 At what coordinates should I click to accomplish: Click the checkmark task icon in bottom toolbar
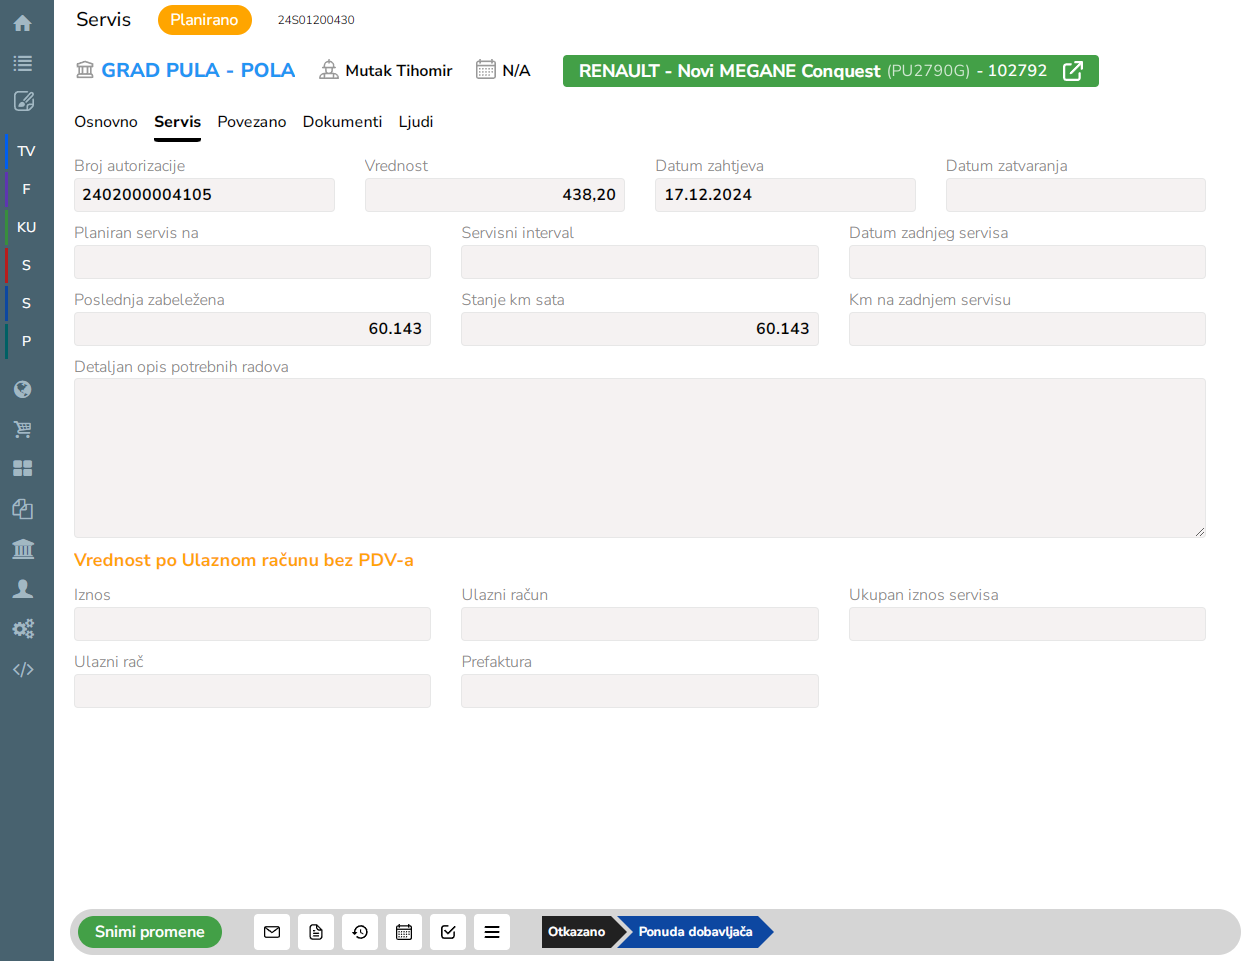click(x=448, y=932)
